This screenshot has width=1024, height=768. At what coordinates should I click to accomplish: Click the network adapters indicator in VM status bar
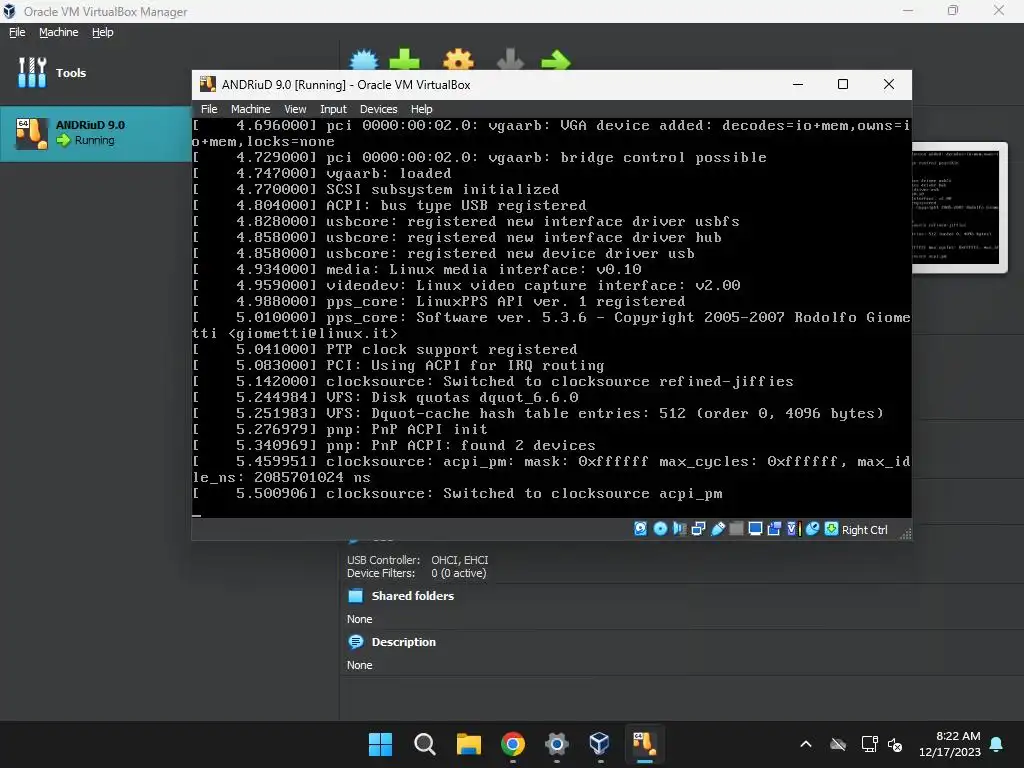pos(698,529)
